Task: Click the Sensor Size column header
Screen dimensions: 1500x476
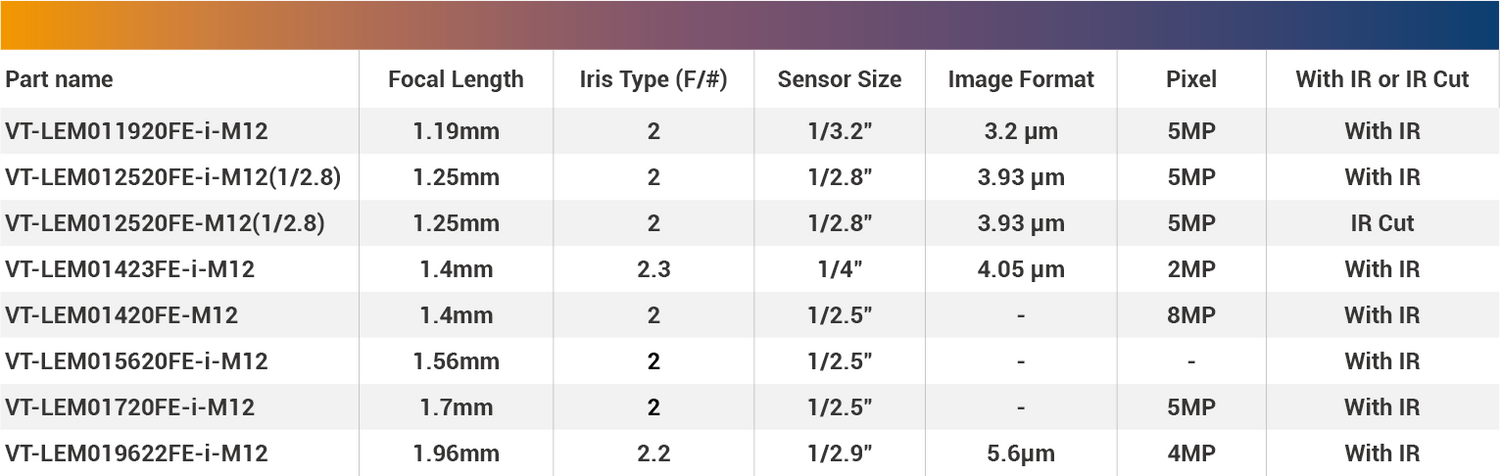Action: (x=839, y=79)
